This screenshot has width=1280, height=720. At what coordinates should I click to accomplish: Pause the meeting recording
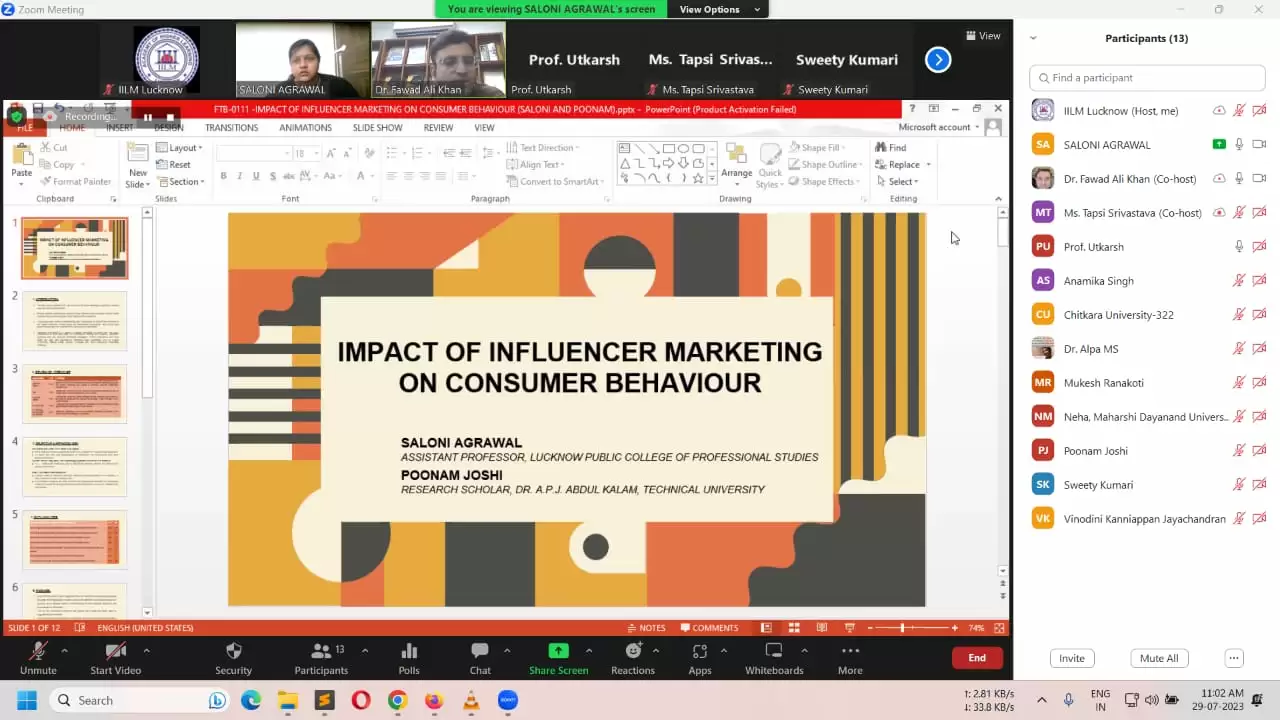coord(148,117)
